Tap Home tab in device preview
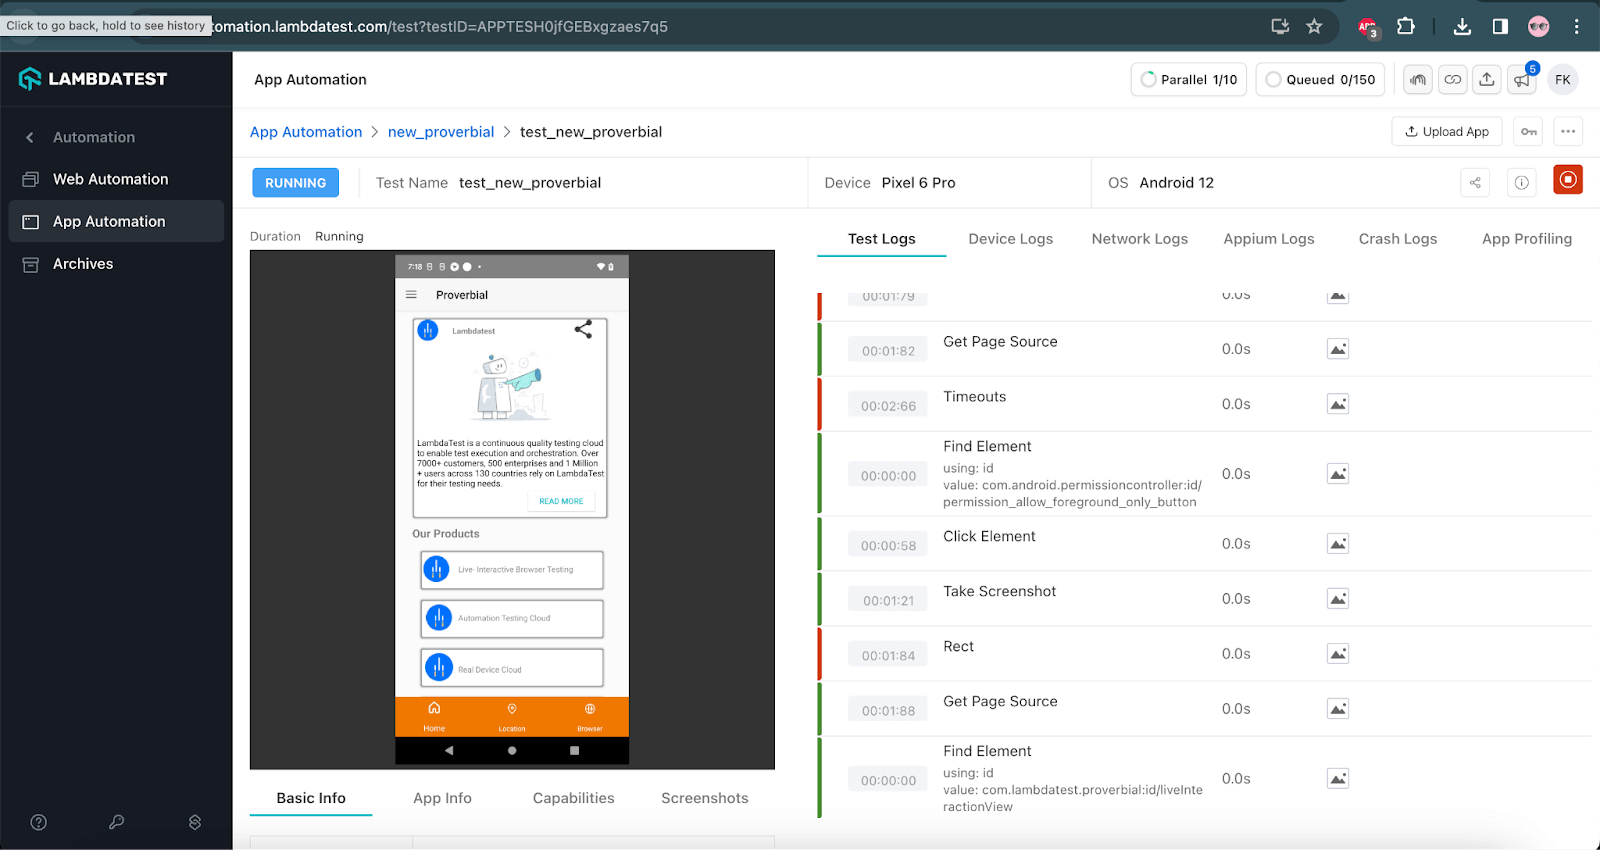The image size is (1600, 850). pyautogui.click(x=434, y=717)
